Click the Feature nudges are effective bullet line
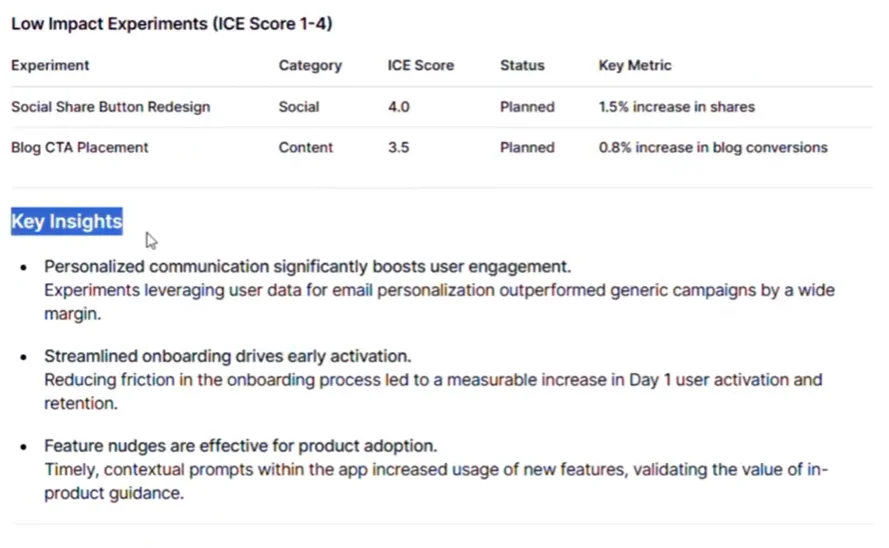This screenshot has width=889, height=548. pyautogui.click(x=240, y=446)
